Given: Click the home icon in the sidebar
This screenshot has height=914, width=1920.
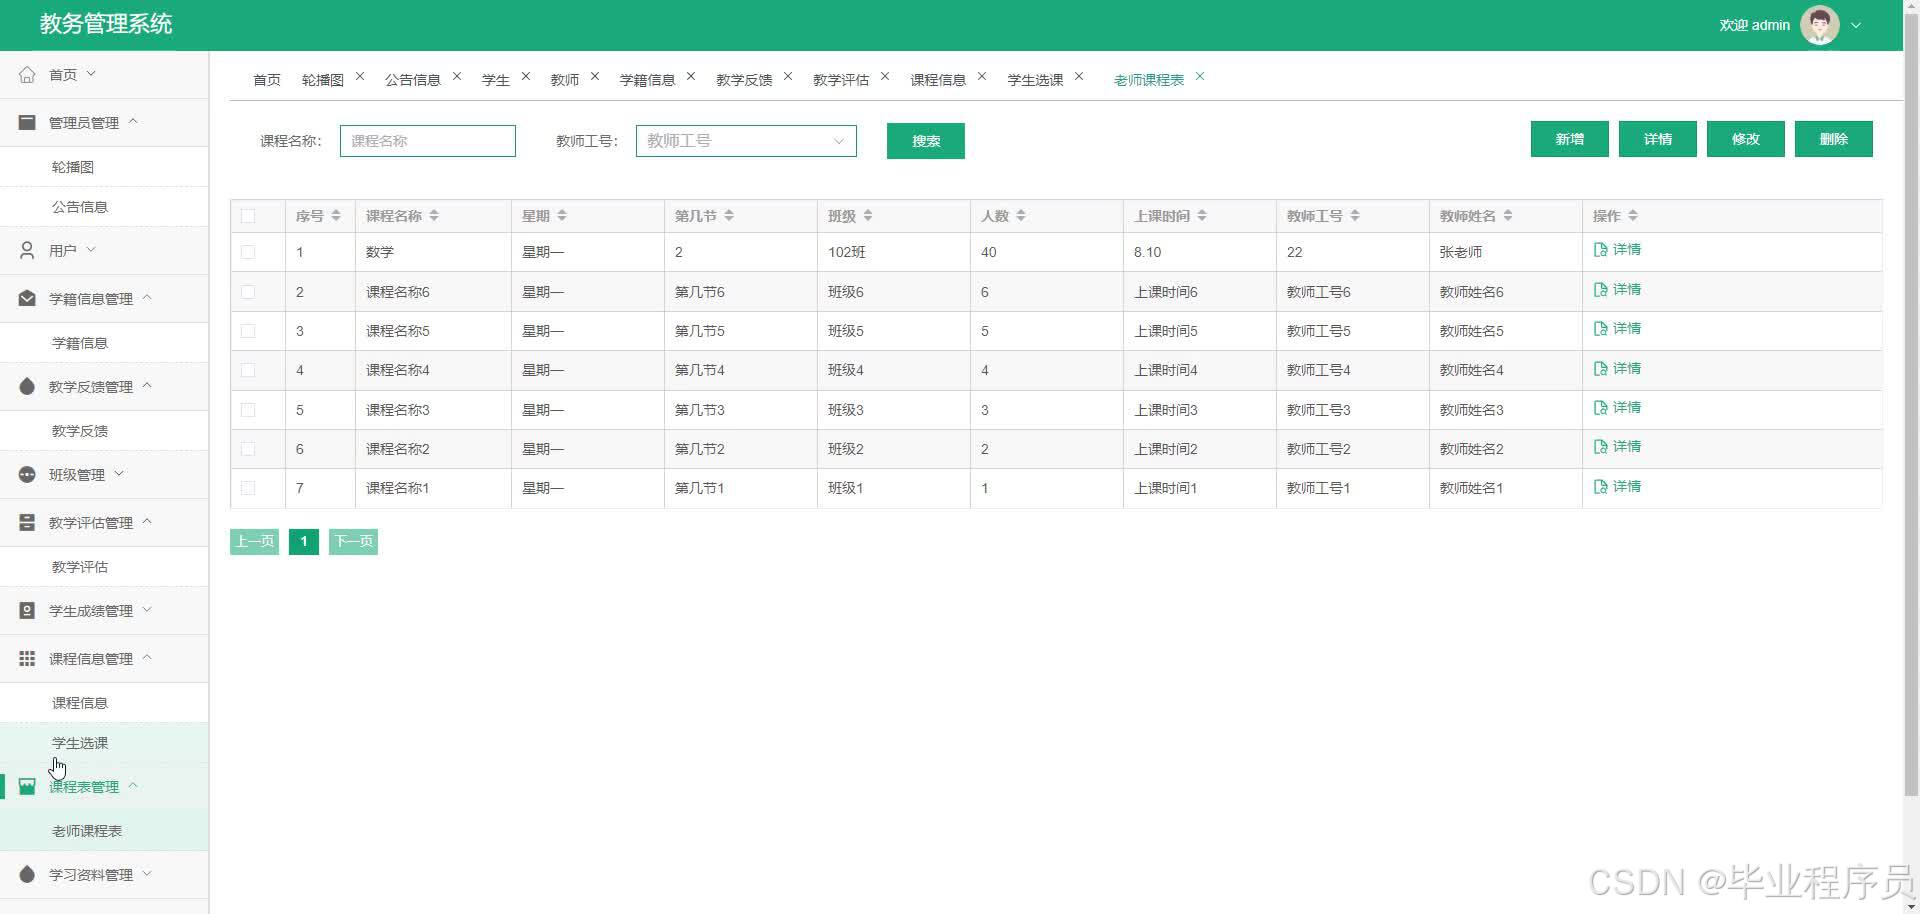Looking at the screenshot, I should click(x=27, y=74).
